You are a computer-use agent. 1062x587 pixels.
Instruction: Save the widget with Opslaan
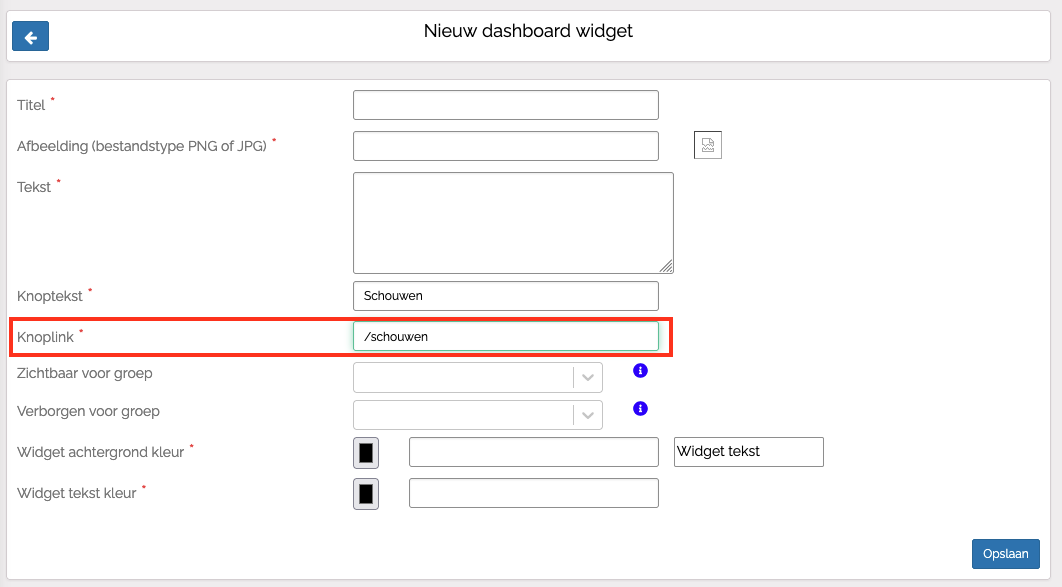pyautogui.click(x=1005, y=554)
